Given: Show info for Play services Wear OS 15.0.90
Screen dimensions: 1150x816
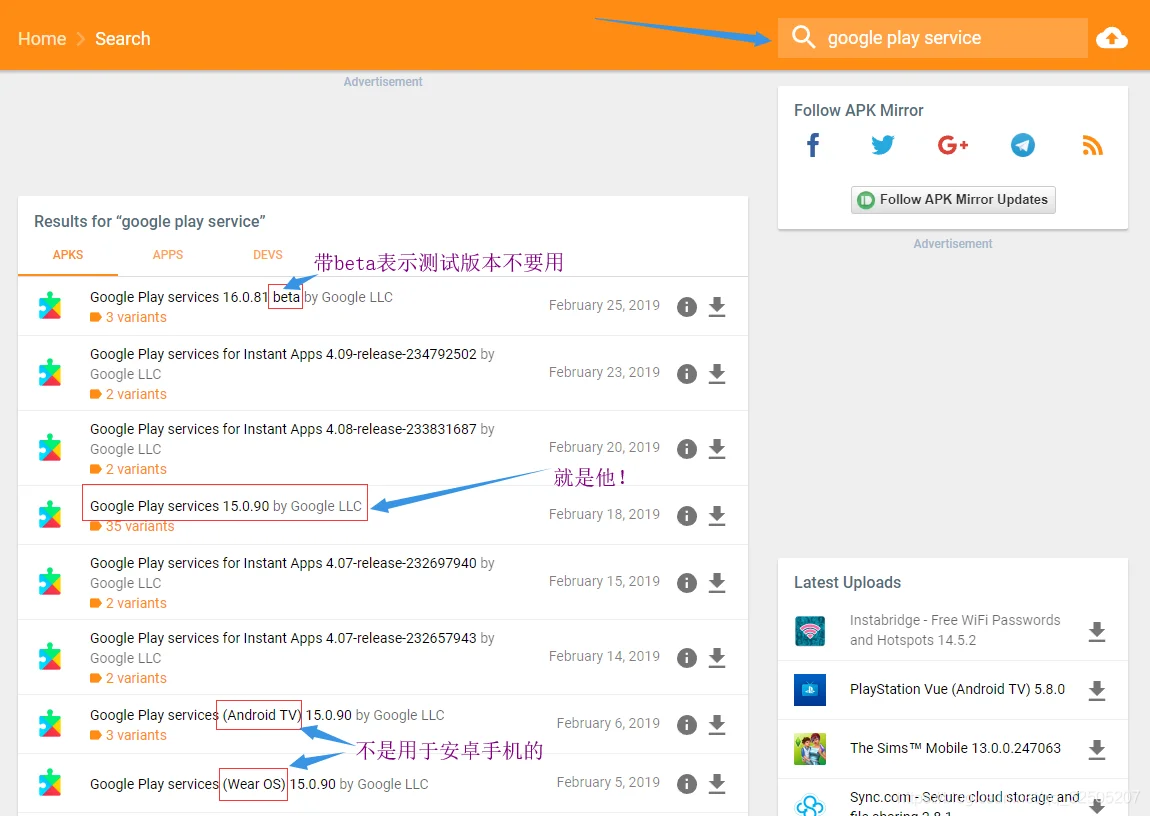Looking at the screenshot, I should pos(686,784).
